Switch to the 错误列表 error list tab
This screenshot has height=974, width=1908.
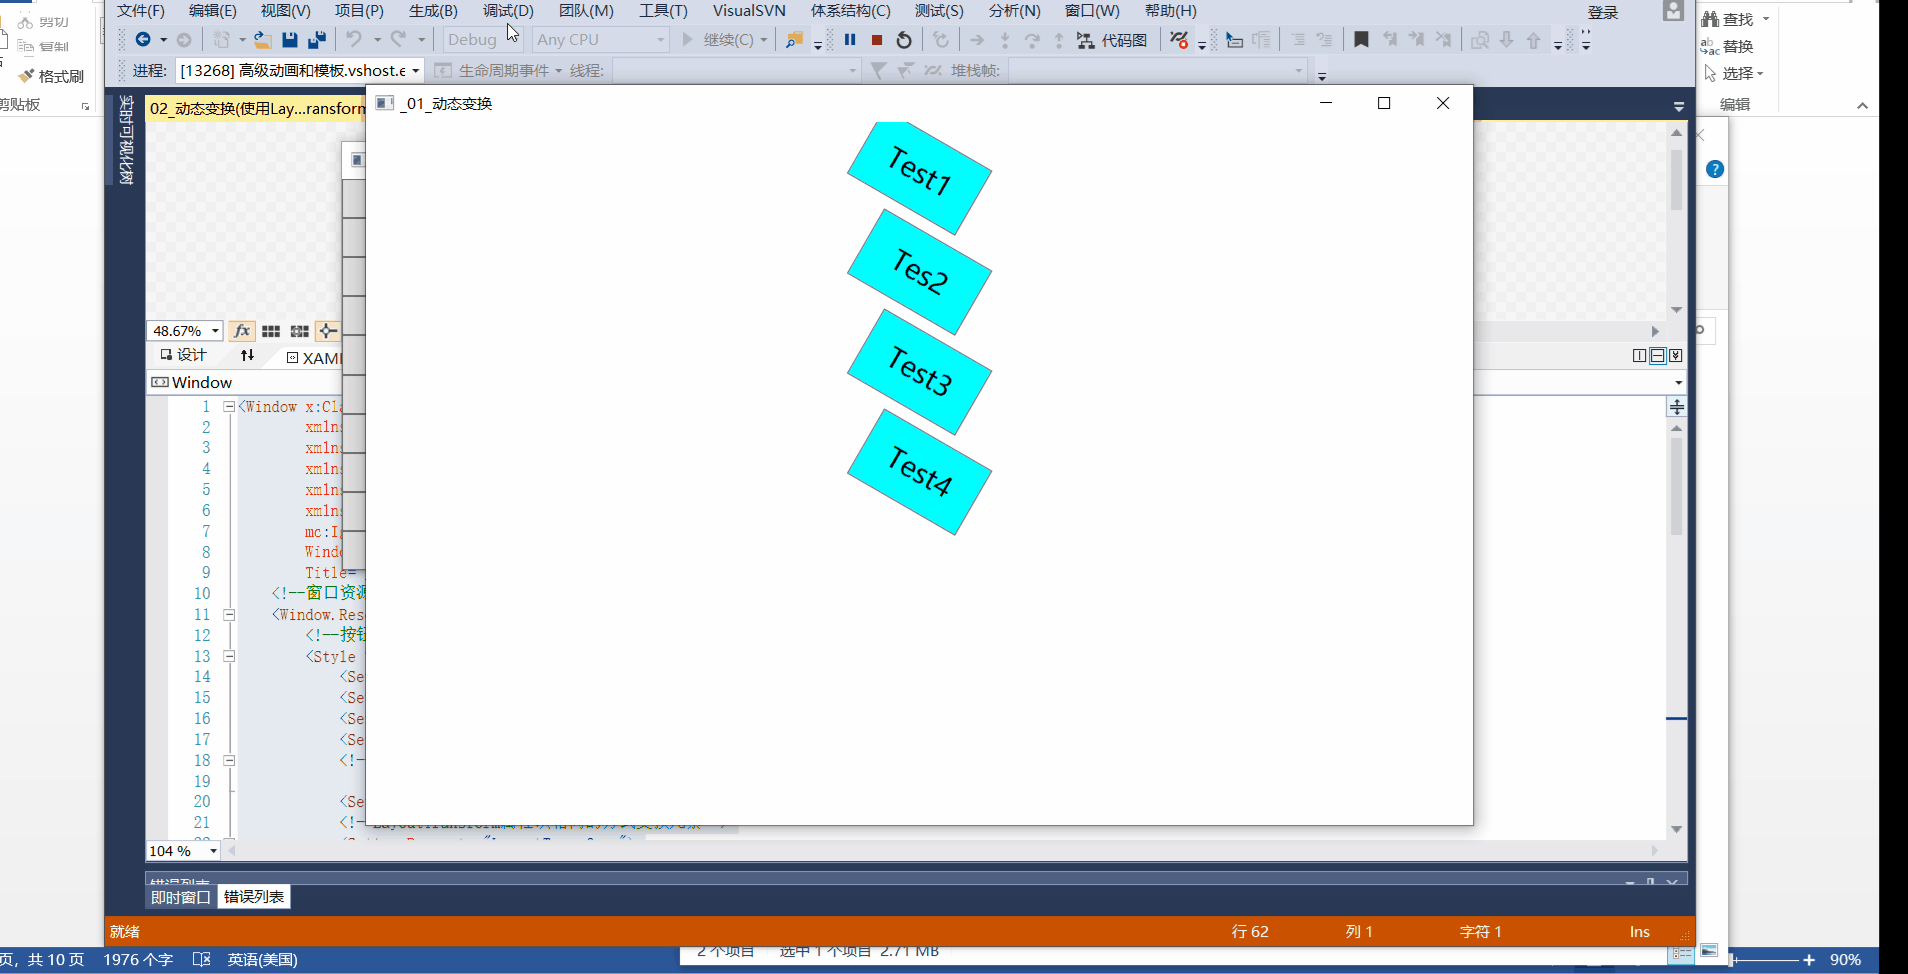coord(254,897)
